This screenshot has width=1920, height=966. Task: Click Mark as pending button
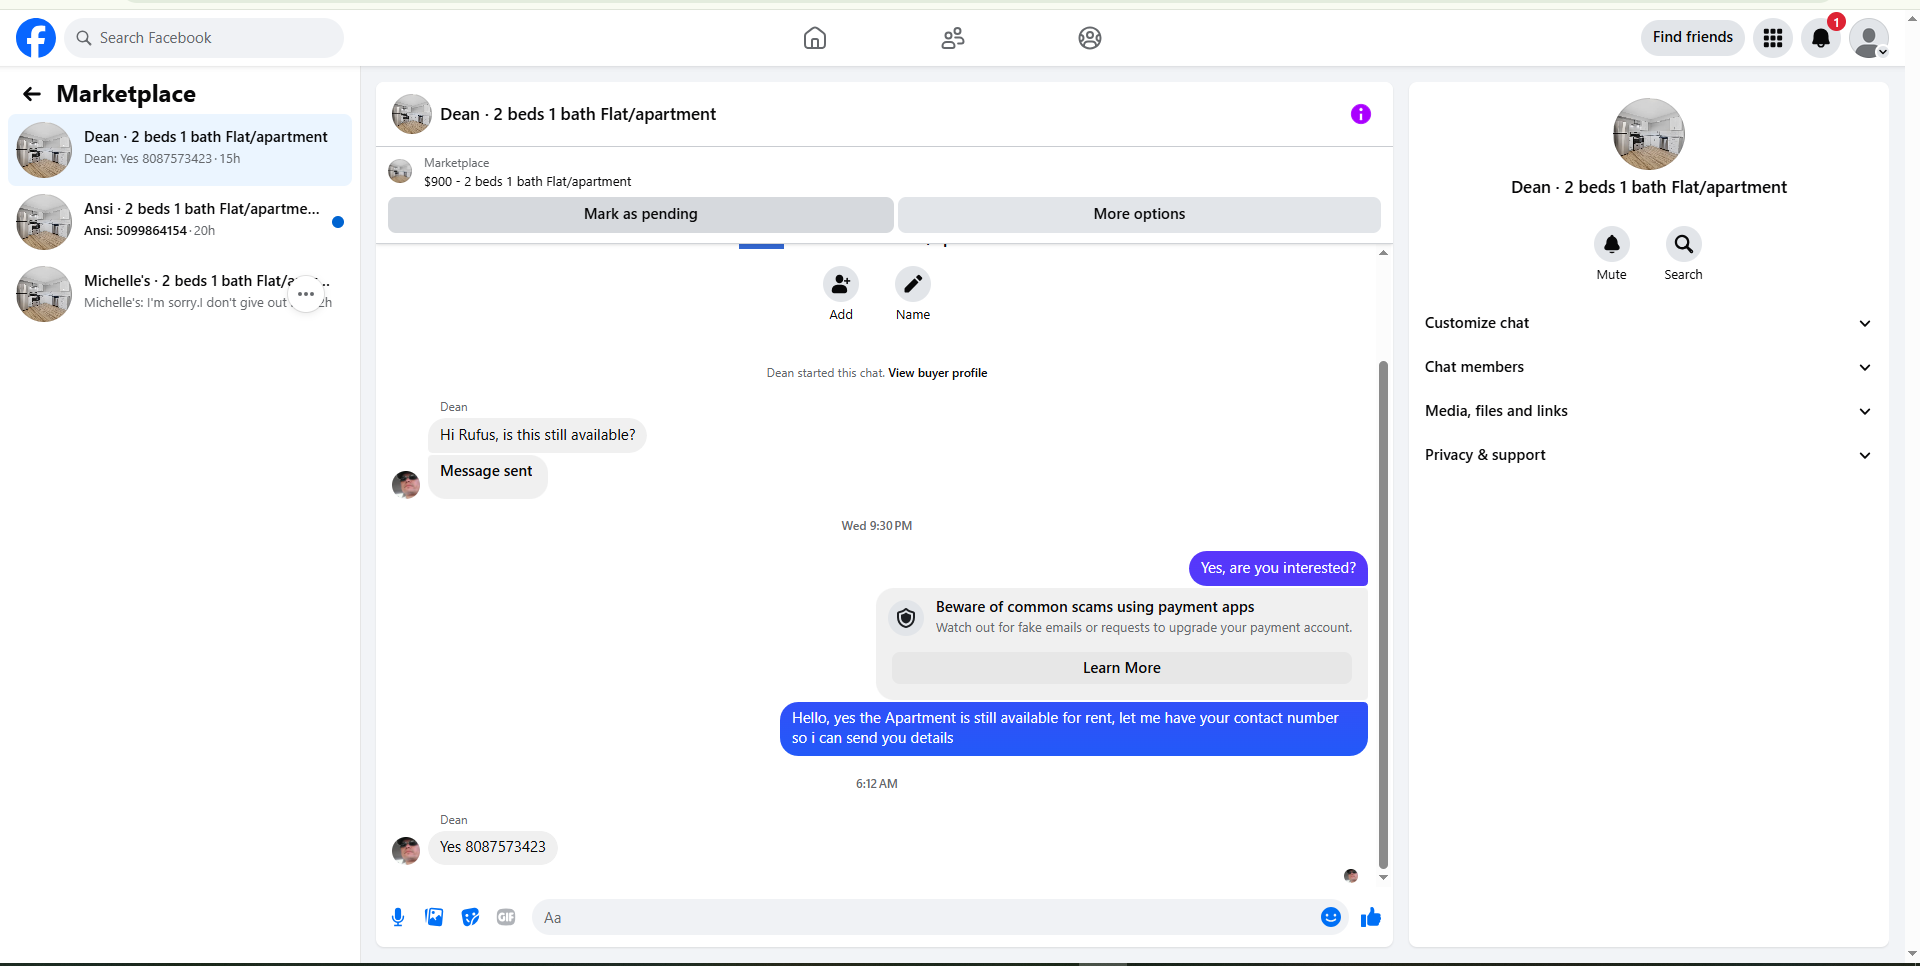click(x=641, y=214)
